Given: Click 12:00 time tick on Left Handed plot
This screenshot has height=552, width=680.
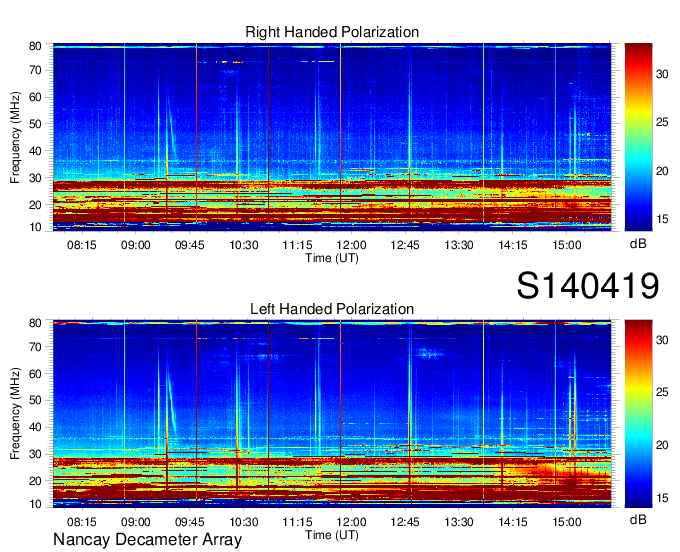Looking at the screenshot, I should 351,522.
